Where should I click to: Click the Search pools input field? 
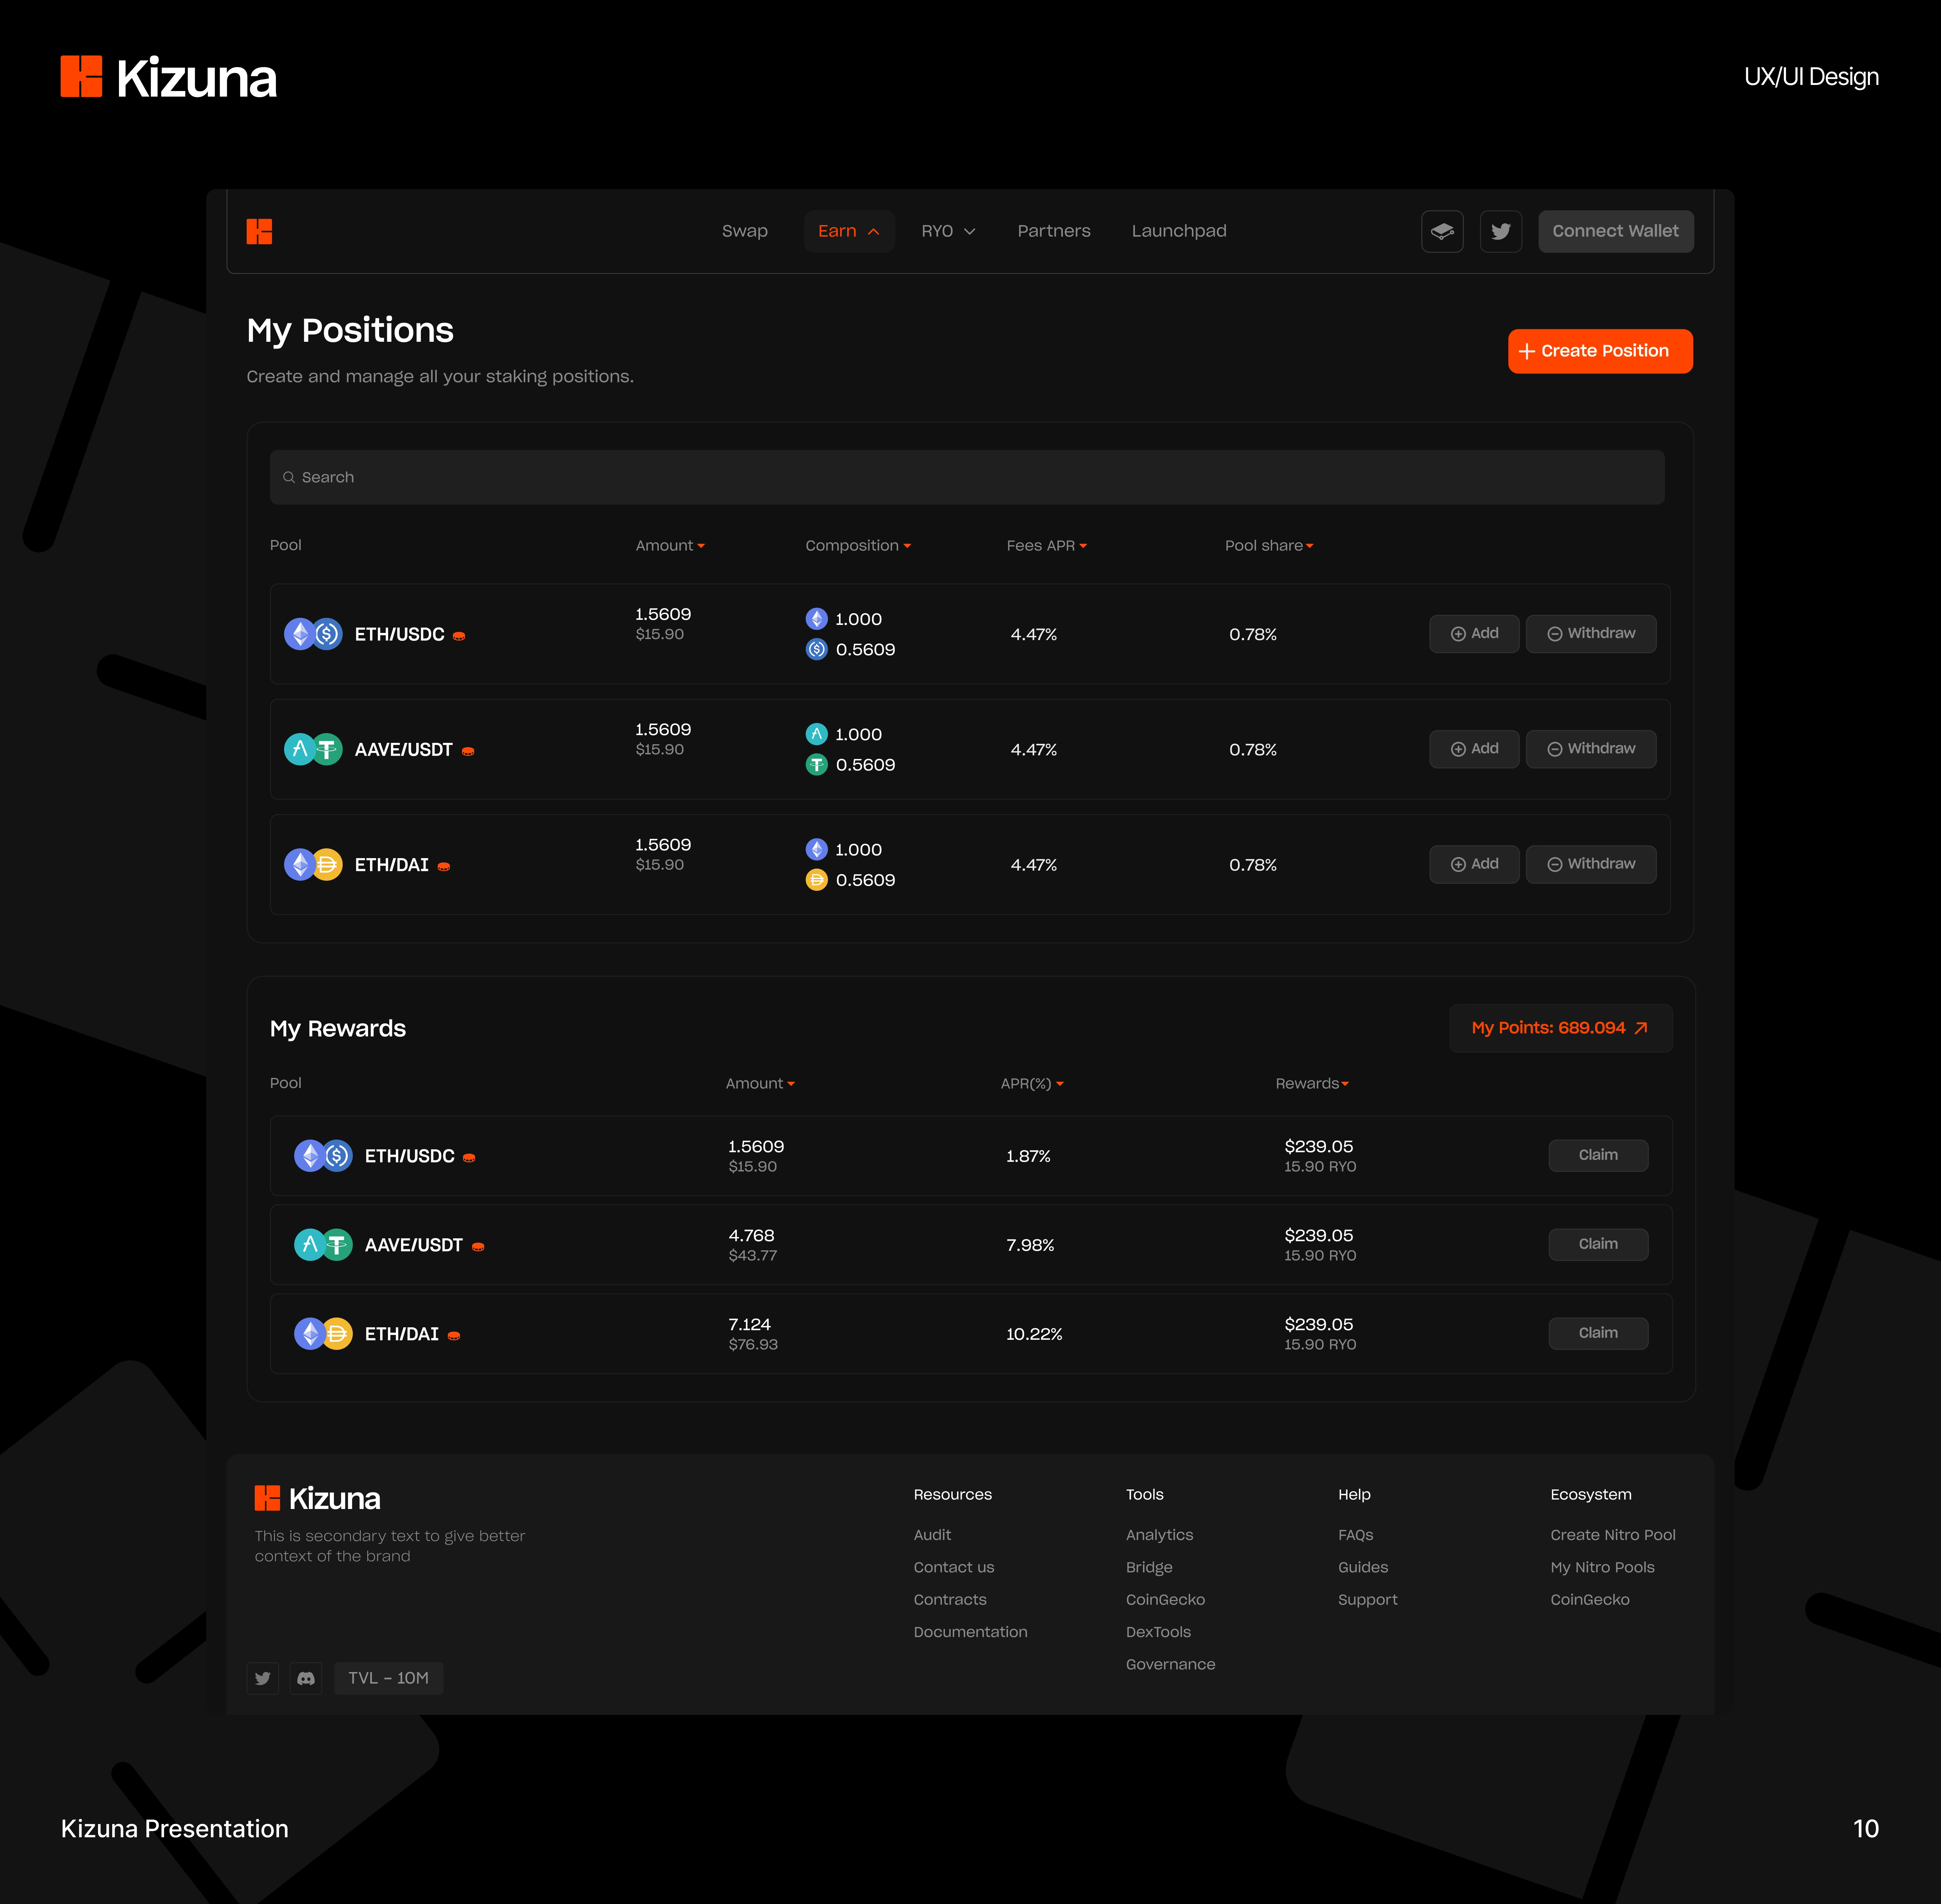point(967,477)
